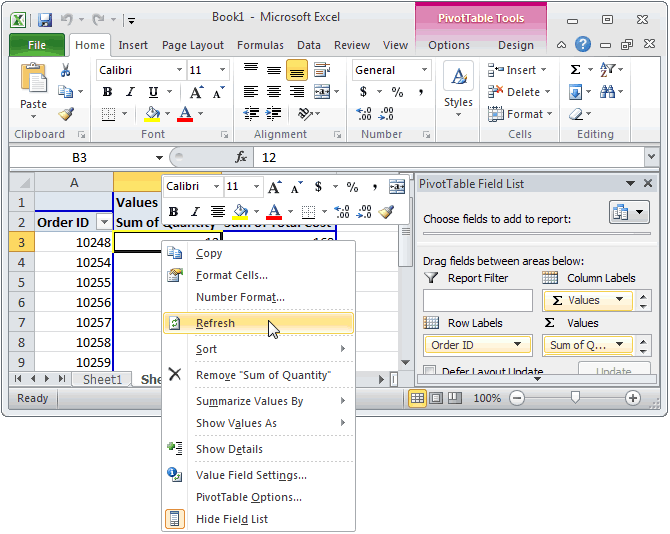The width and height of the screenshot is (670, 534).
Task: Toggle align text right in ribbon
Action: (x=297, y=91)
